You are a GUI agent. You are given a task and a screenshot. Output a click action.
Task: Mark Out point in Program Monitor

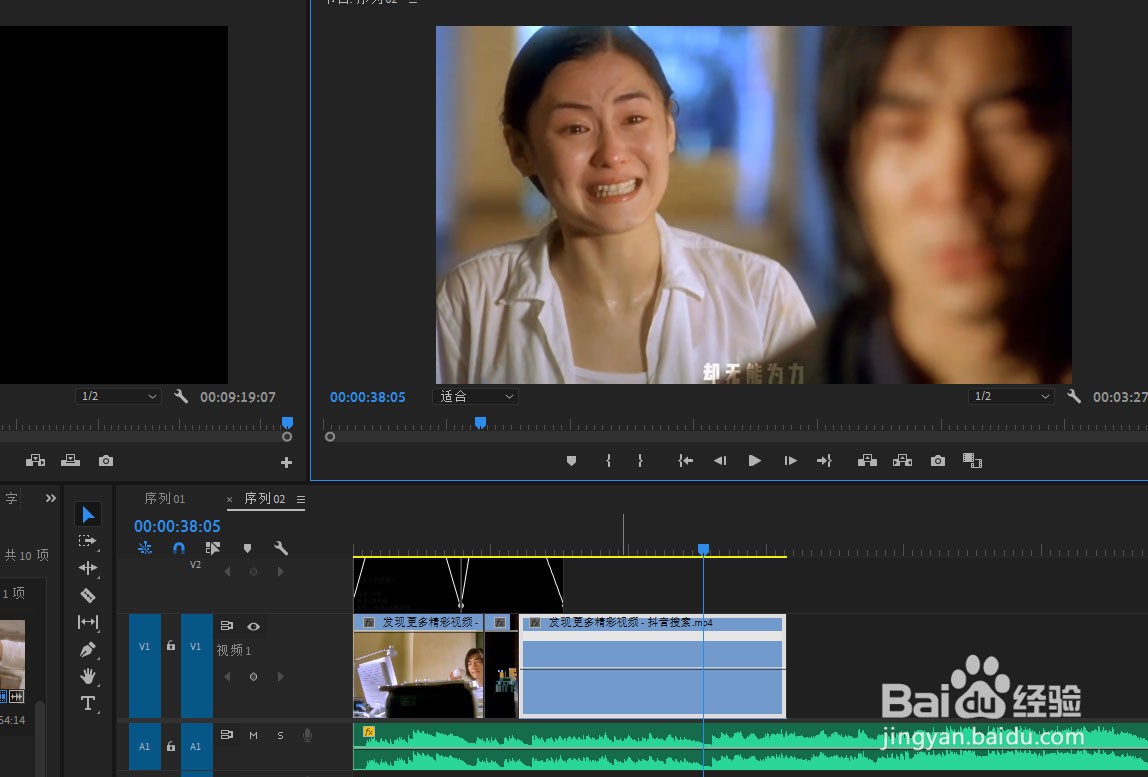tap(640, 461)
